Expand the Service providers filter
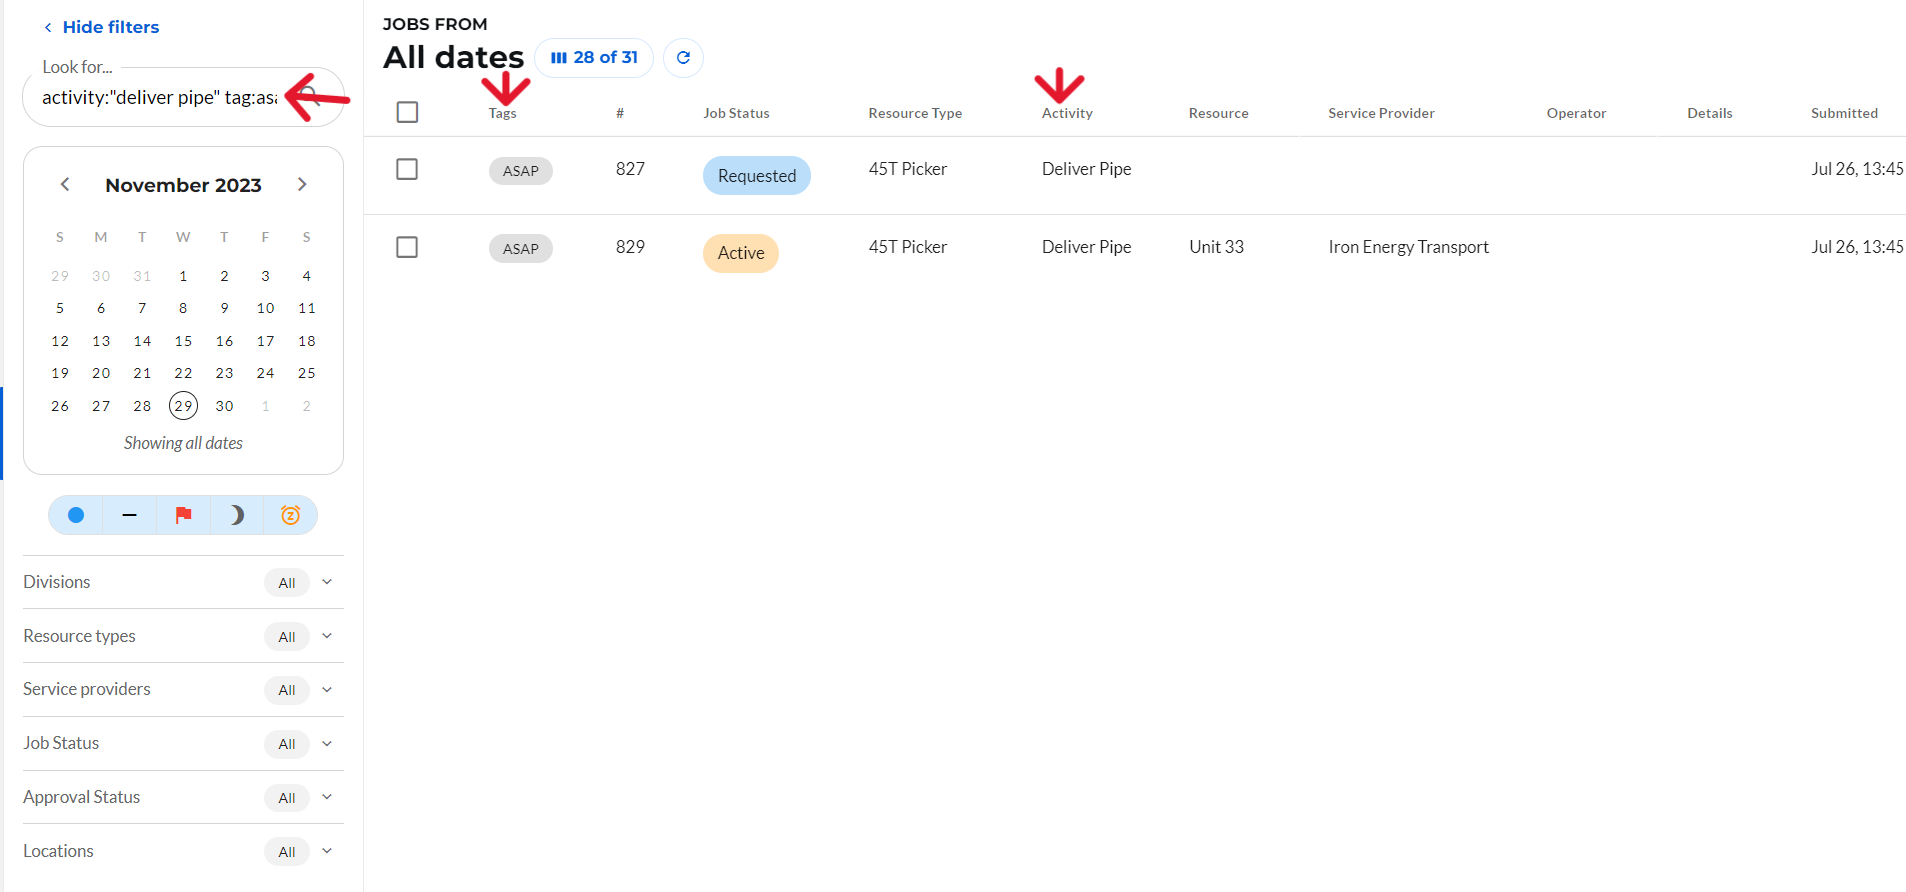 tap(183, 690)
